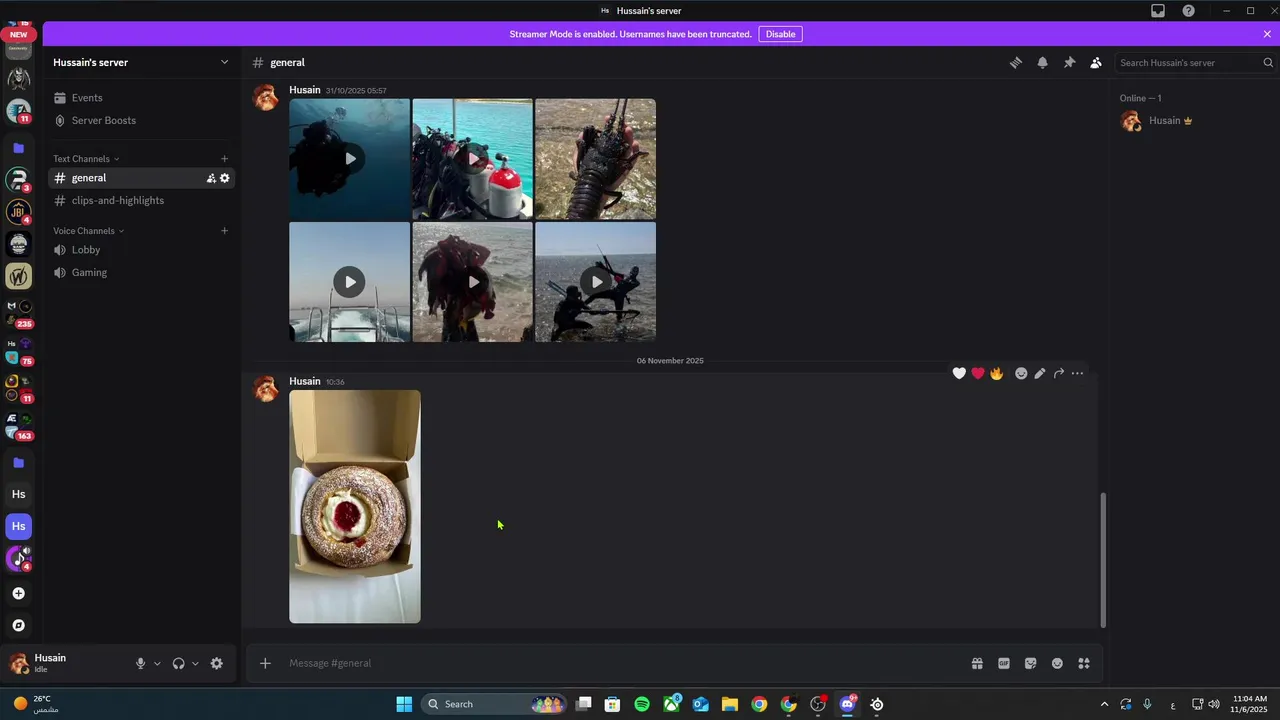Open the Discover servers compass icon
Viewport: 1280px width, 720px height.
pos(18,625)
